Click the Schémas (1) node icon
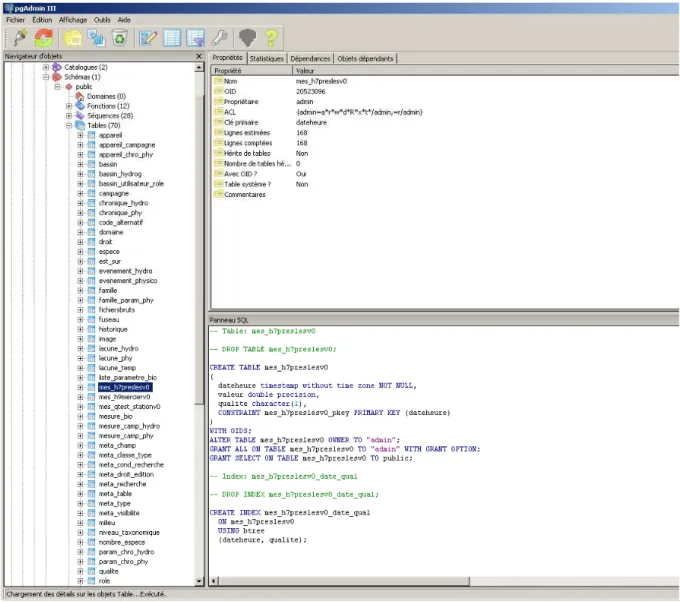This screenshot has width=680, height=603. (x=57, y=77)
